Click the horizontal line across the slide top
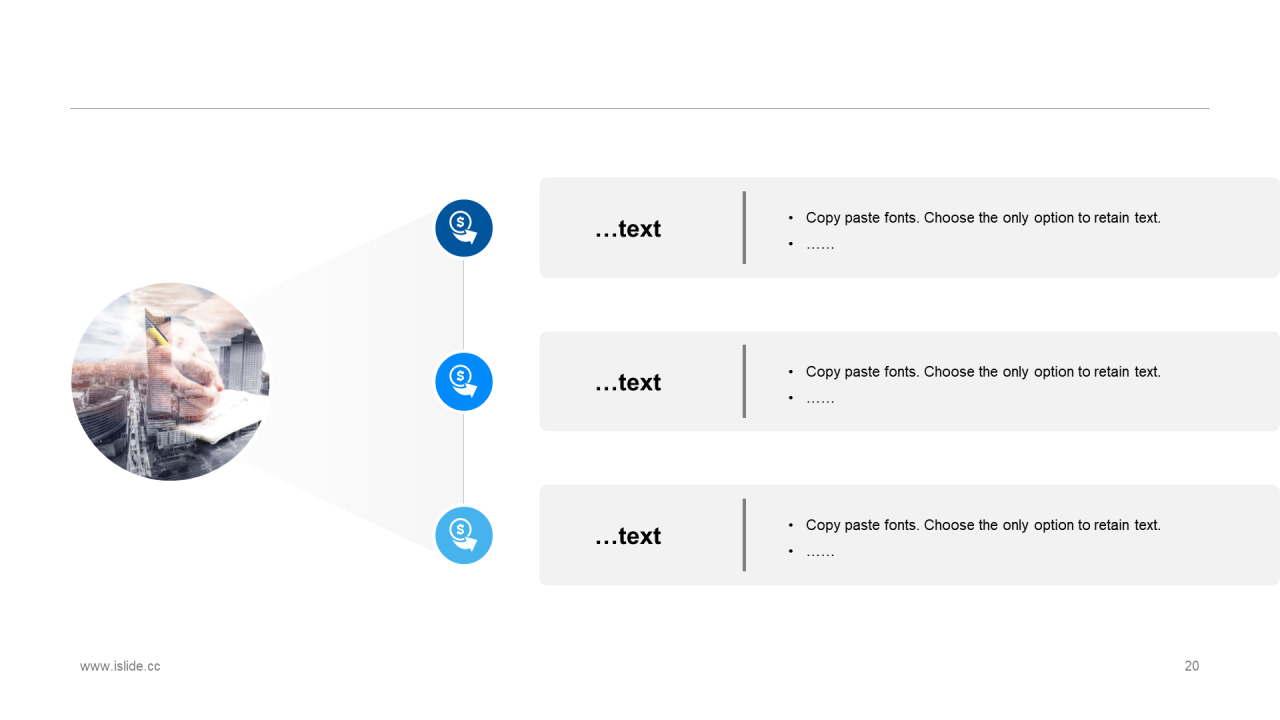 coord(640,108)
